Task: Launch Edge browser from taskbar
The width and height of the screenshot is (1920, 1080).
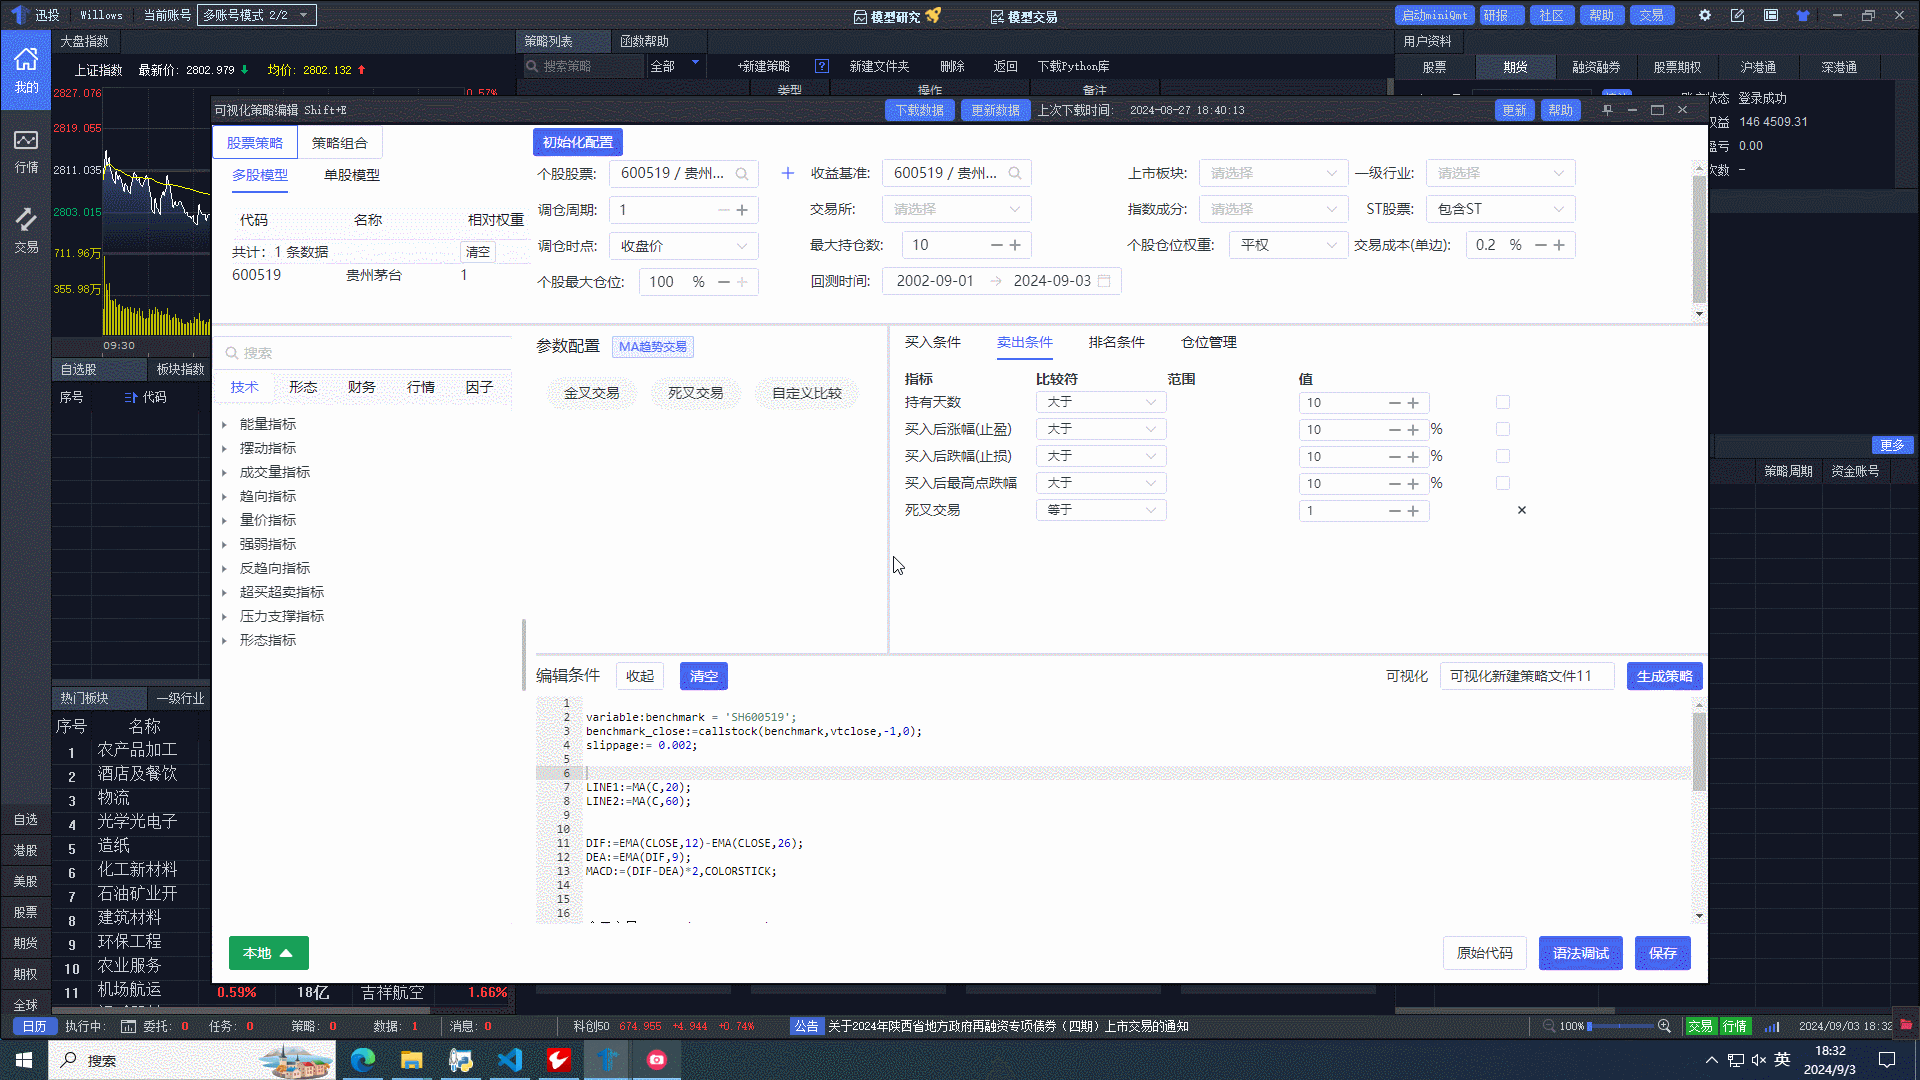Action: coord(362,1060)
